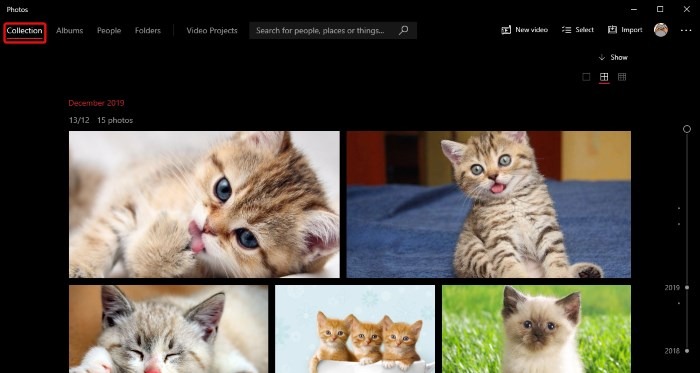This screenshot has height=373, width=700.
Task: Switch to large single-photo view
Action: coord(586,77)
